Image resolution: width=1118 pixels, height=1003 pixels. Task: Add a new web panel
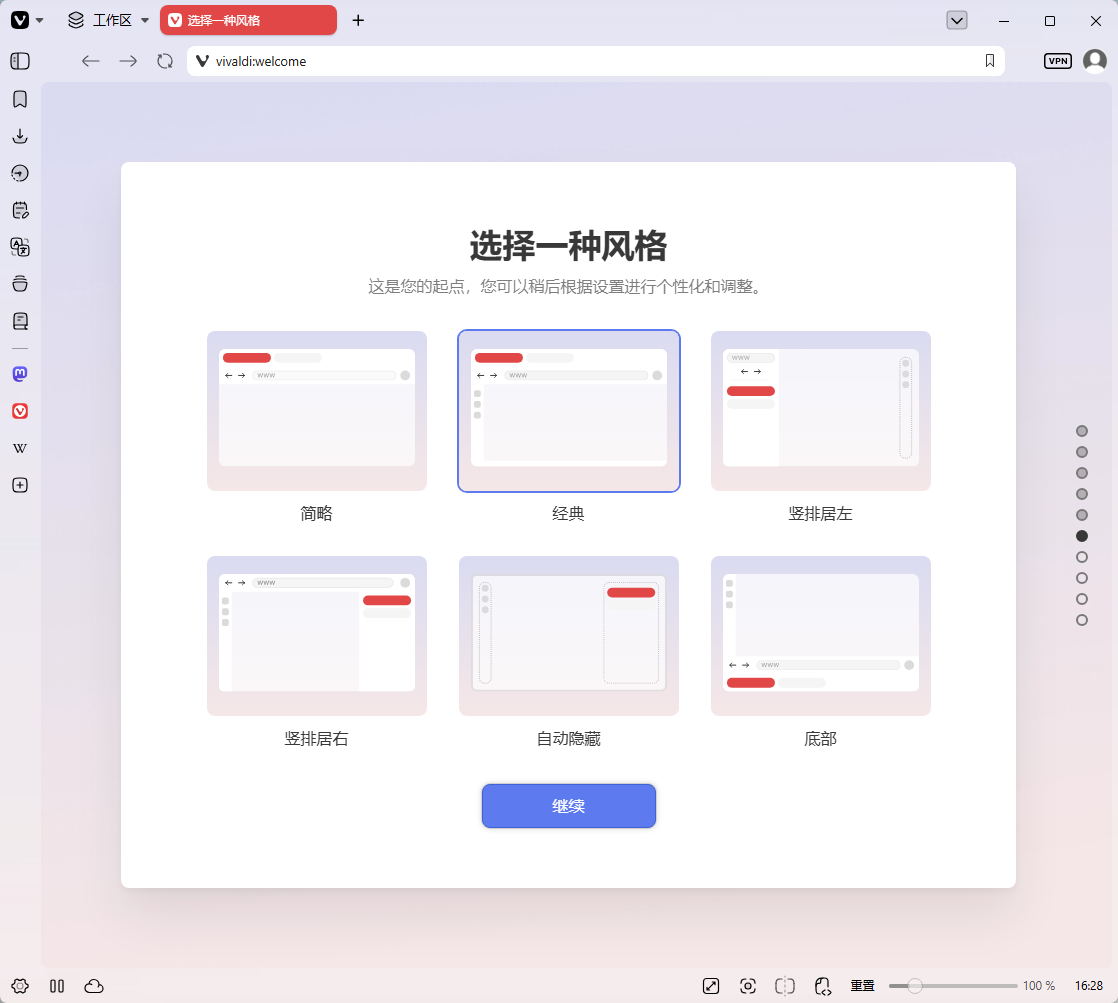tap(20, 485)
